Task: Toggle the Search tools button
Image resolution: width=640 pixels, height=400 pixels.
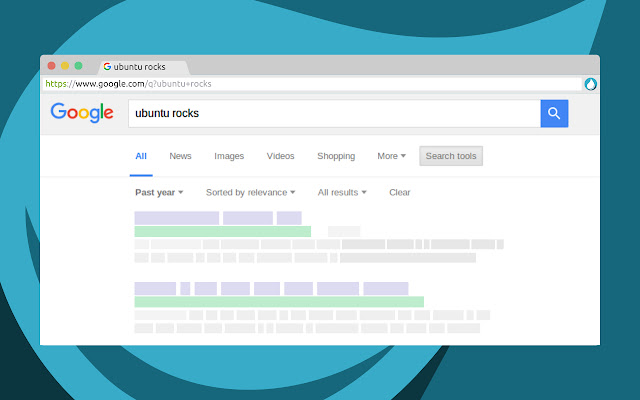Action: coord(451,156)
